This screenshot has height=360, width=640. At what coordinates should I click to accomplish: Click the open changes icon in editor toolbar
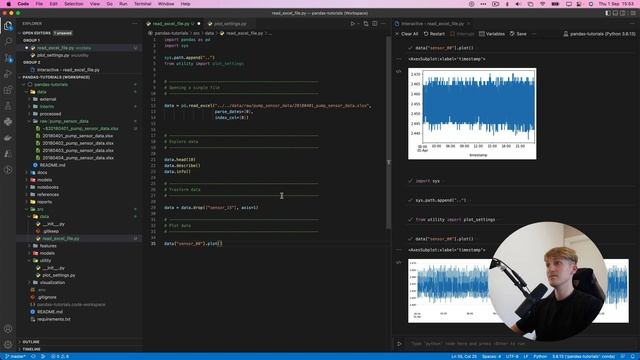click(366, 24)
